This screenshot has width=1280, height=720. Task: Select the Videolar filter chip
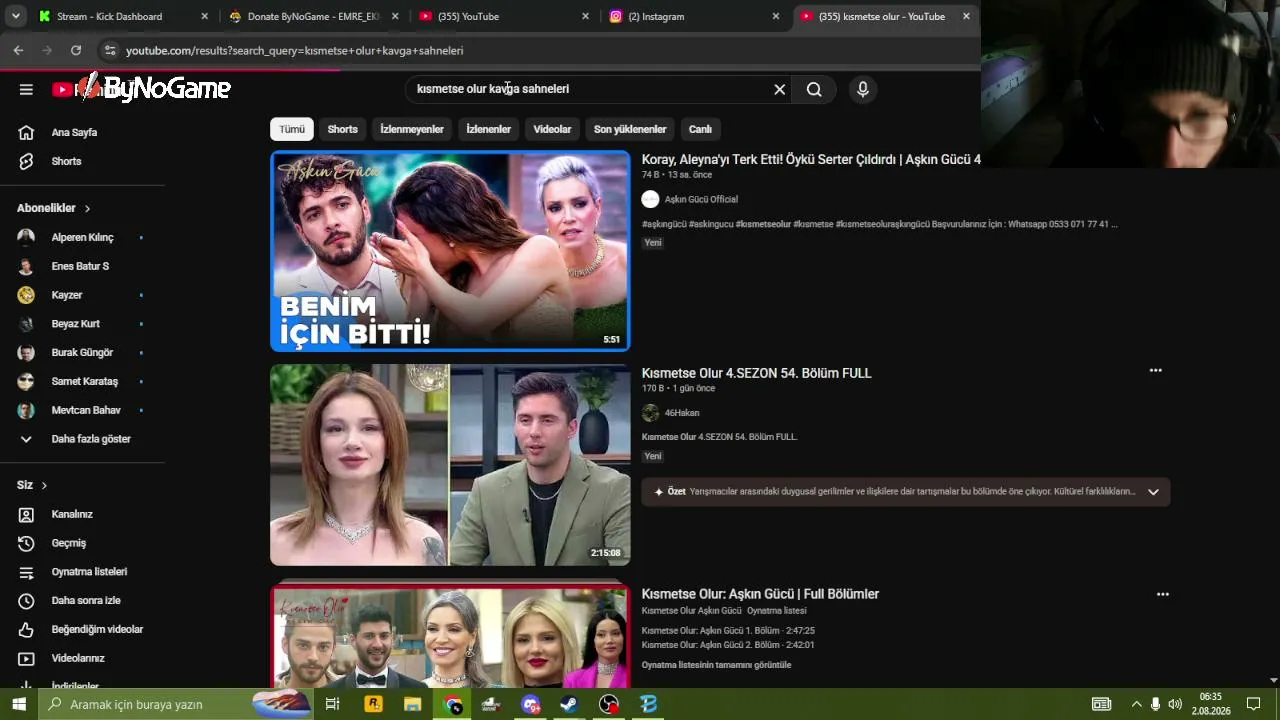[552, 129]
